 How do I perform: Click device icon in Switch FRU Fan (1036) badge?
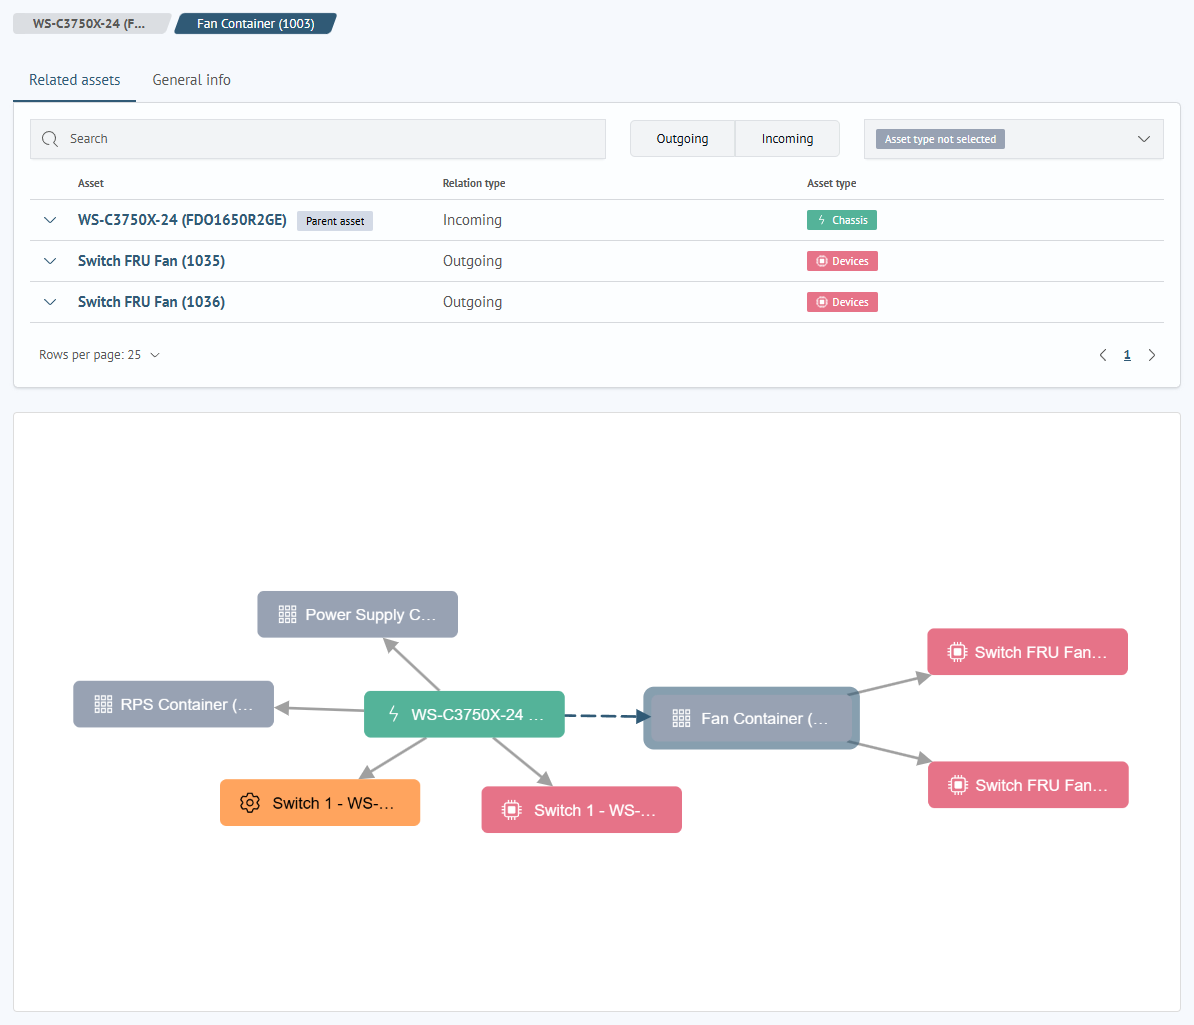coord(822,302)
